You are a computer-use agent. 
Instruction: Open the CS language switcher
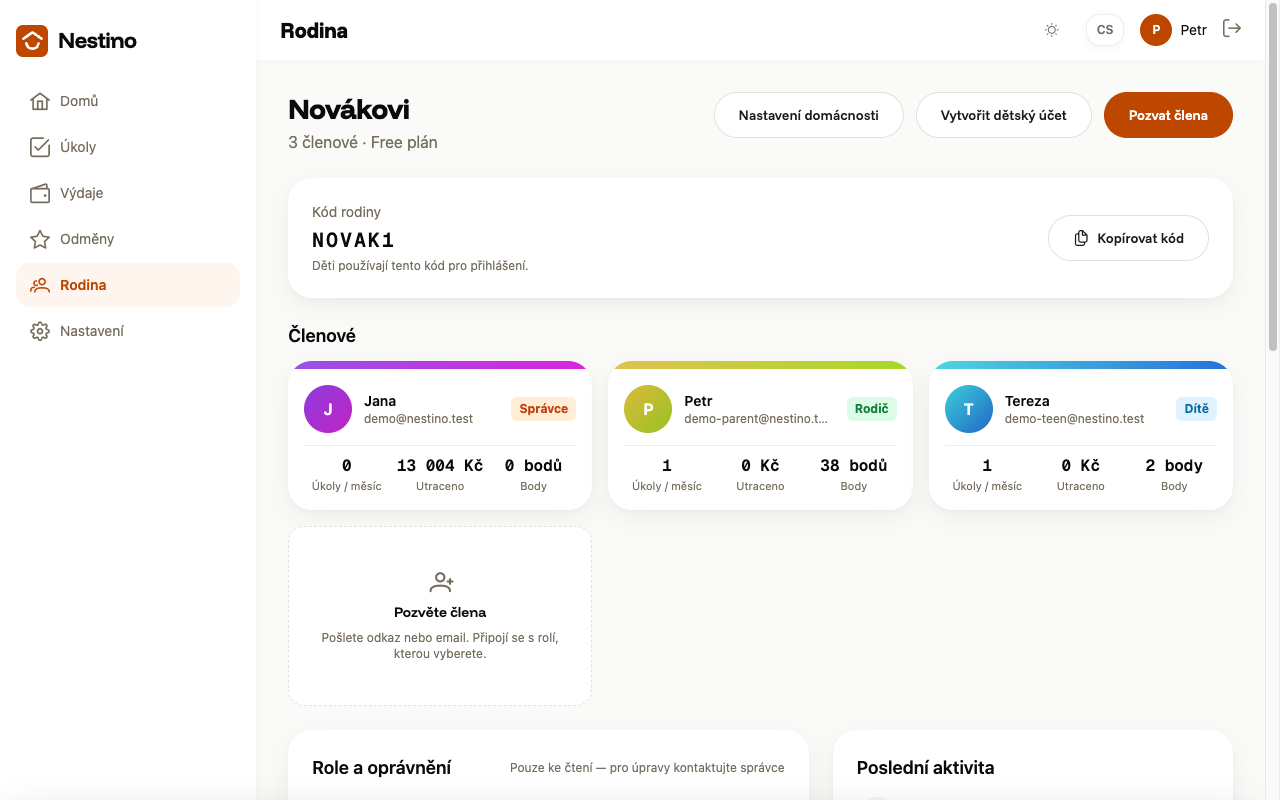coord(1105,30)
